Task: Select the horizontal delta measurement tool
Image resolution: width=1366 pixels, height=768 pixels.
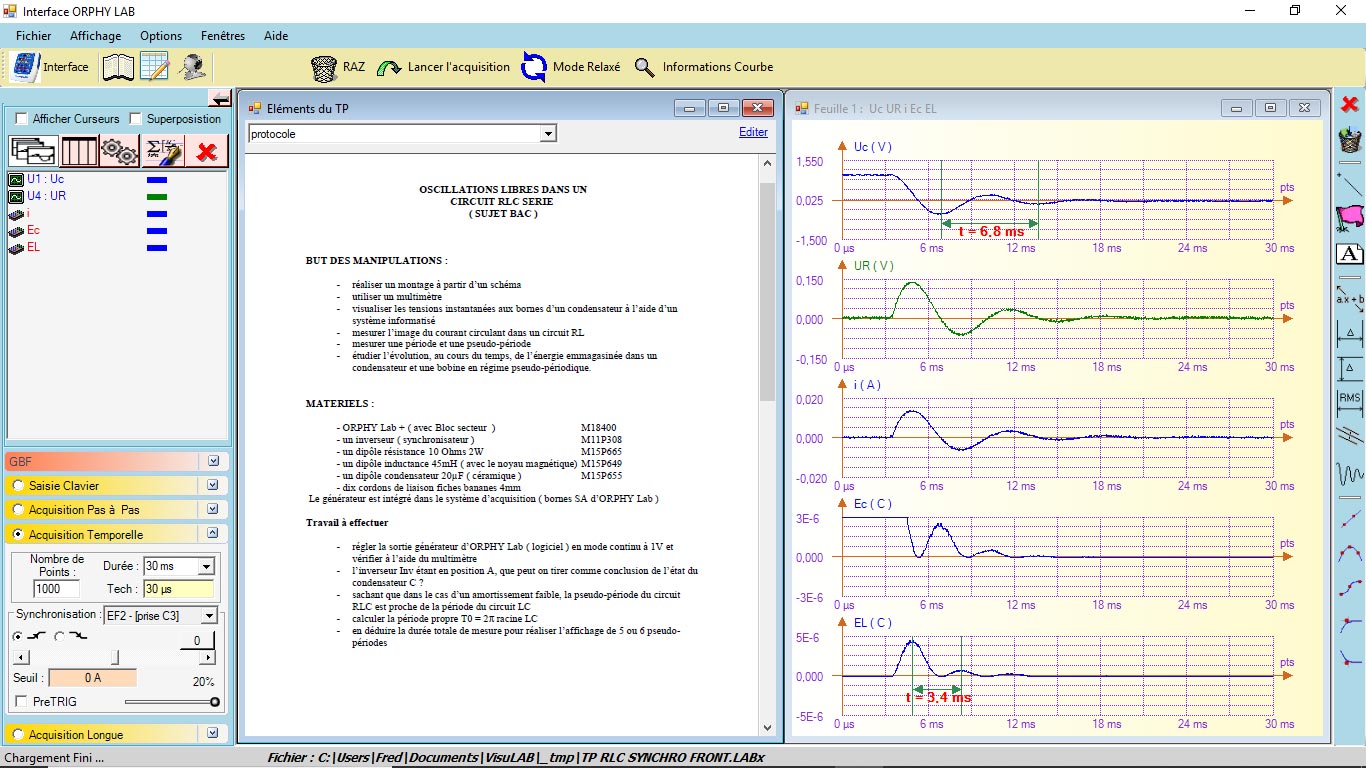Action: [x=1350, y=333]
